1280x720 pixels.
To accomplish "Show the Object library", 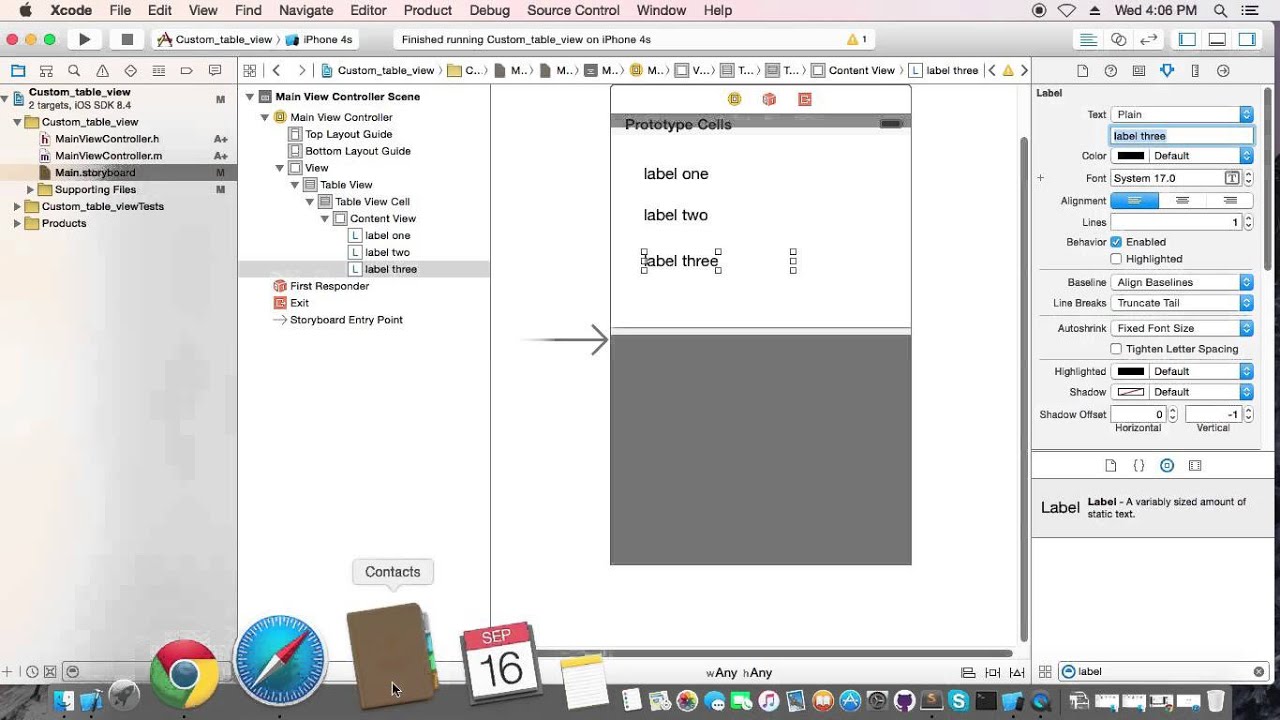I will coord(1167,466).
